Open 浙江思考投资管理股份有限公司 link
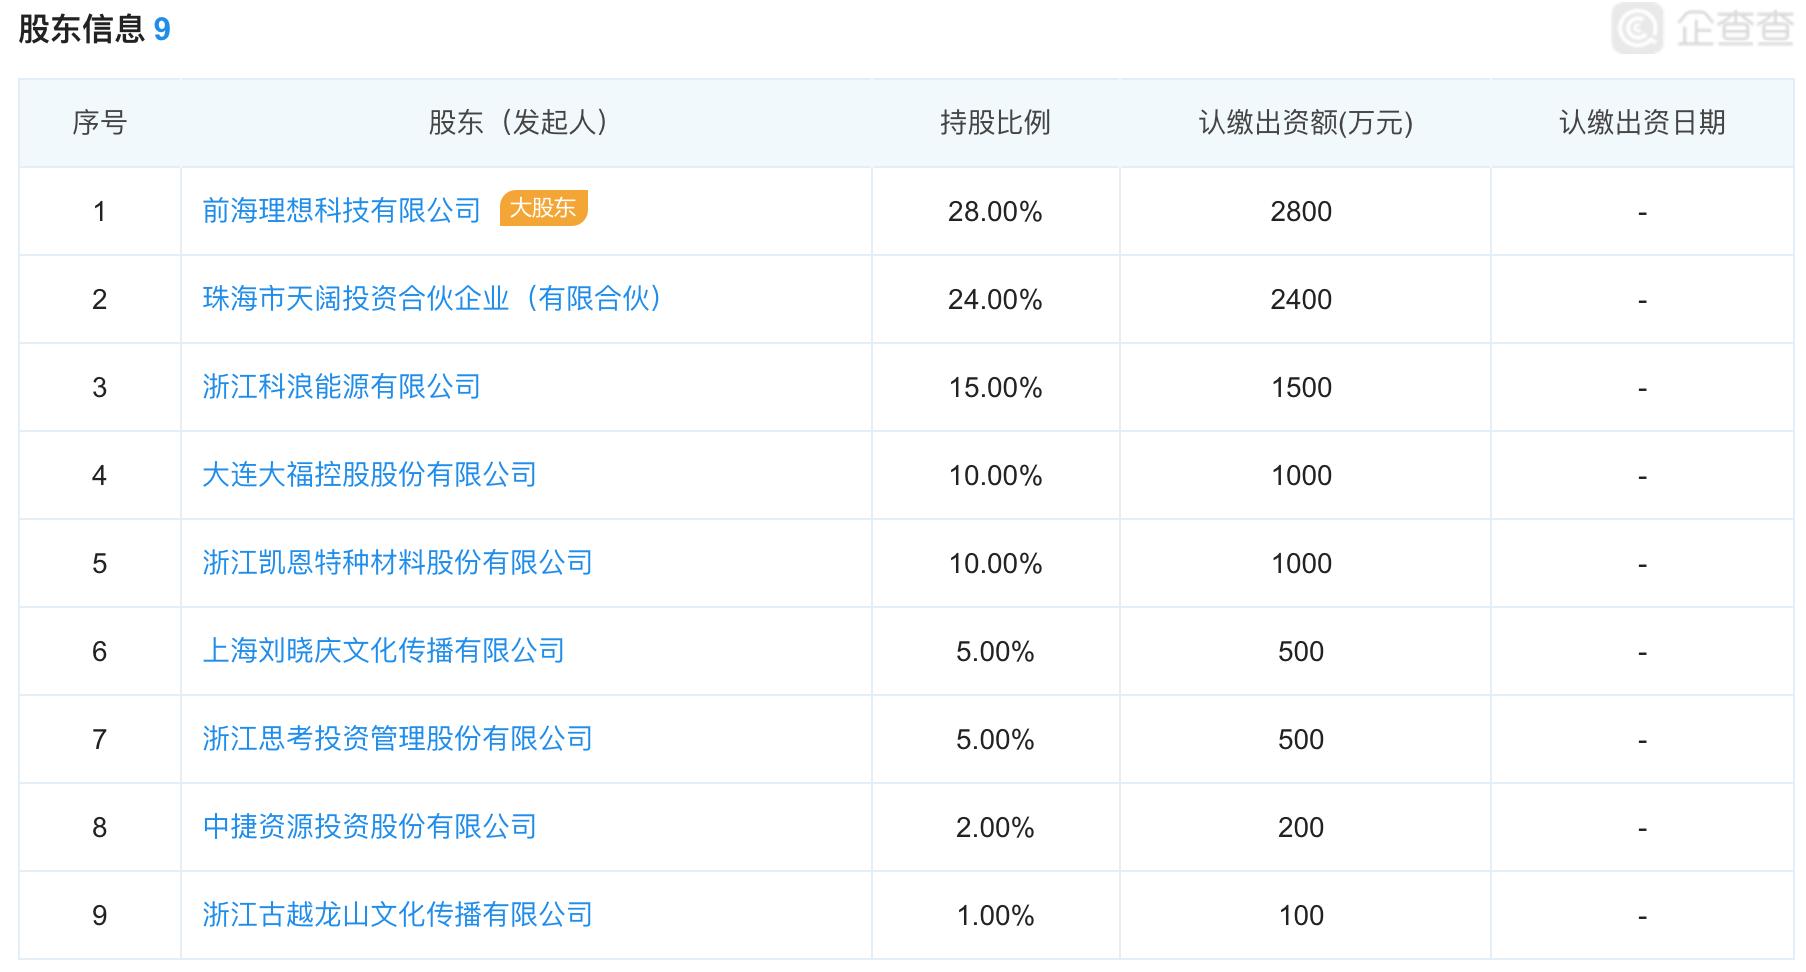The width and height of the screenshot is (1806, 972). click(397, 739)
